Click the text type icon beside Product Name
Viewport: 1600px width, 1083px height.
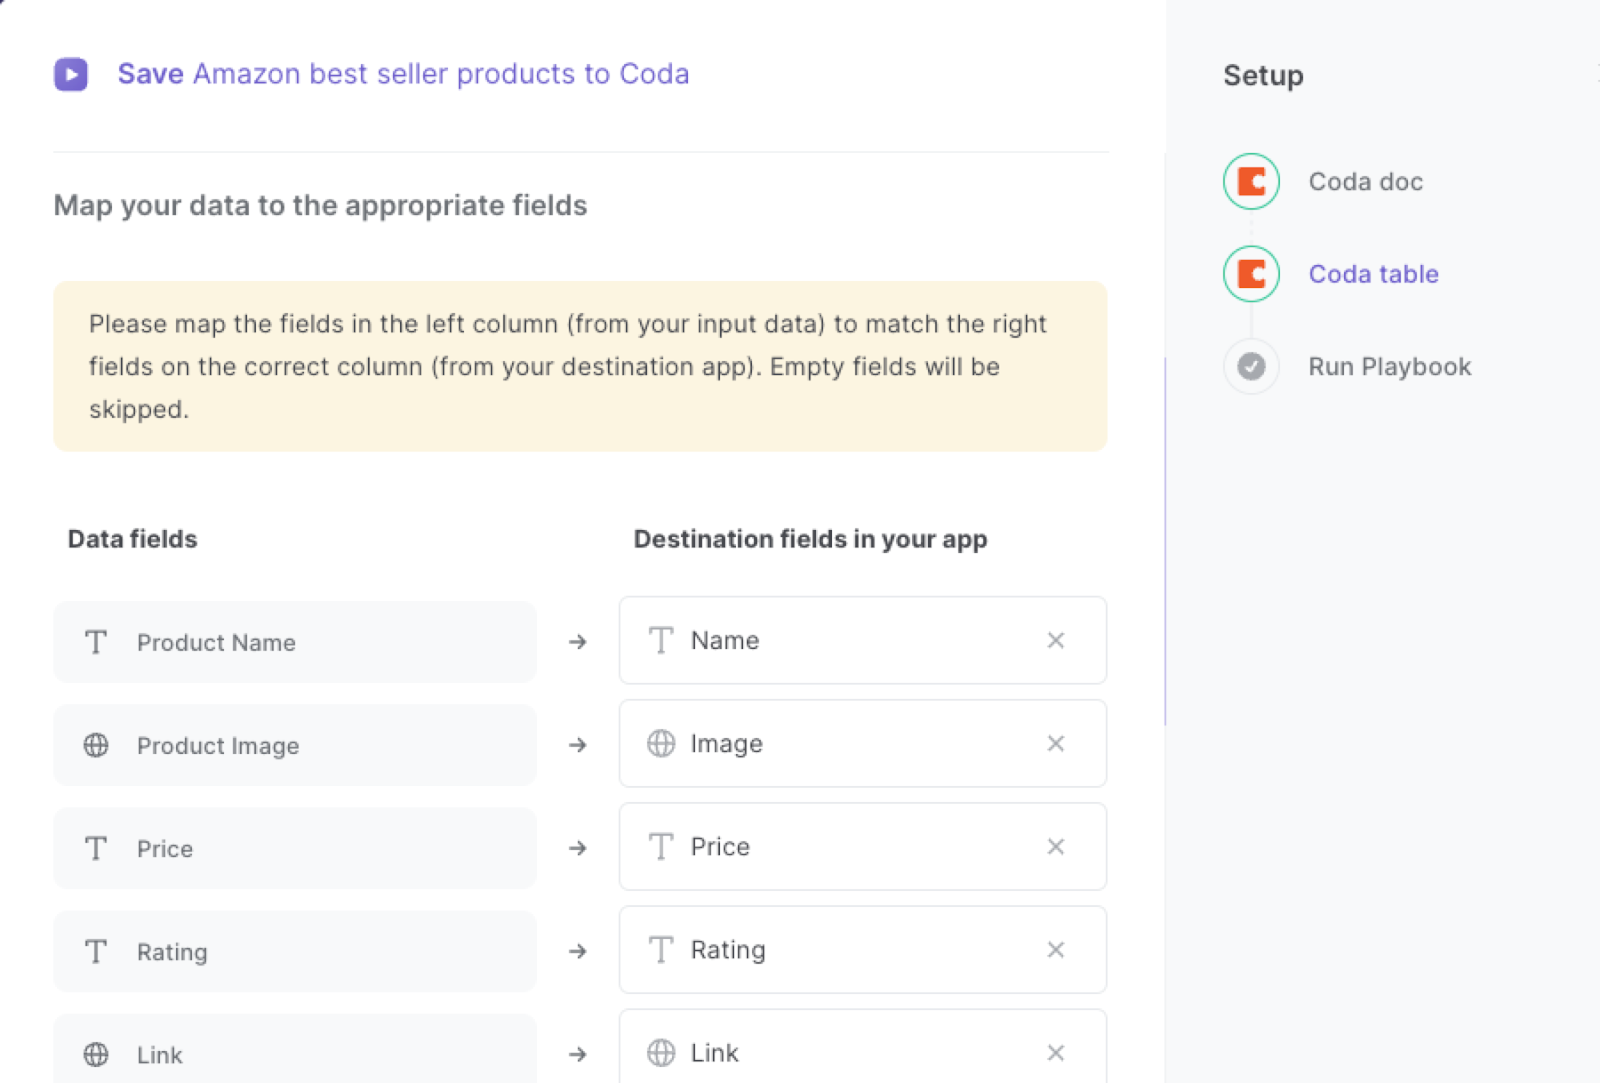coord(96,642)
